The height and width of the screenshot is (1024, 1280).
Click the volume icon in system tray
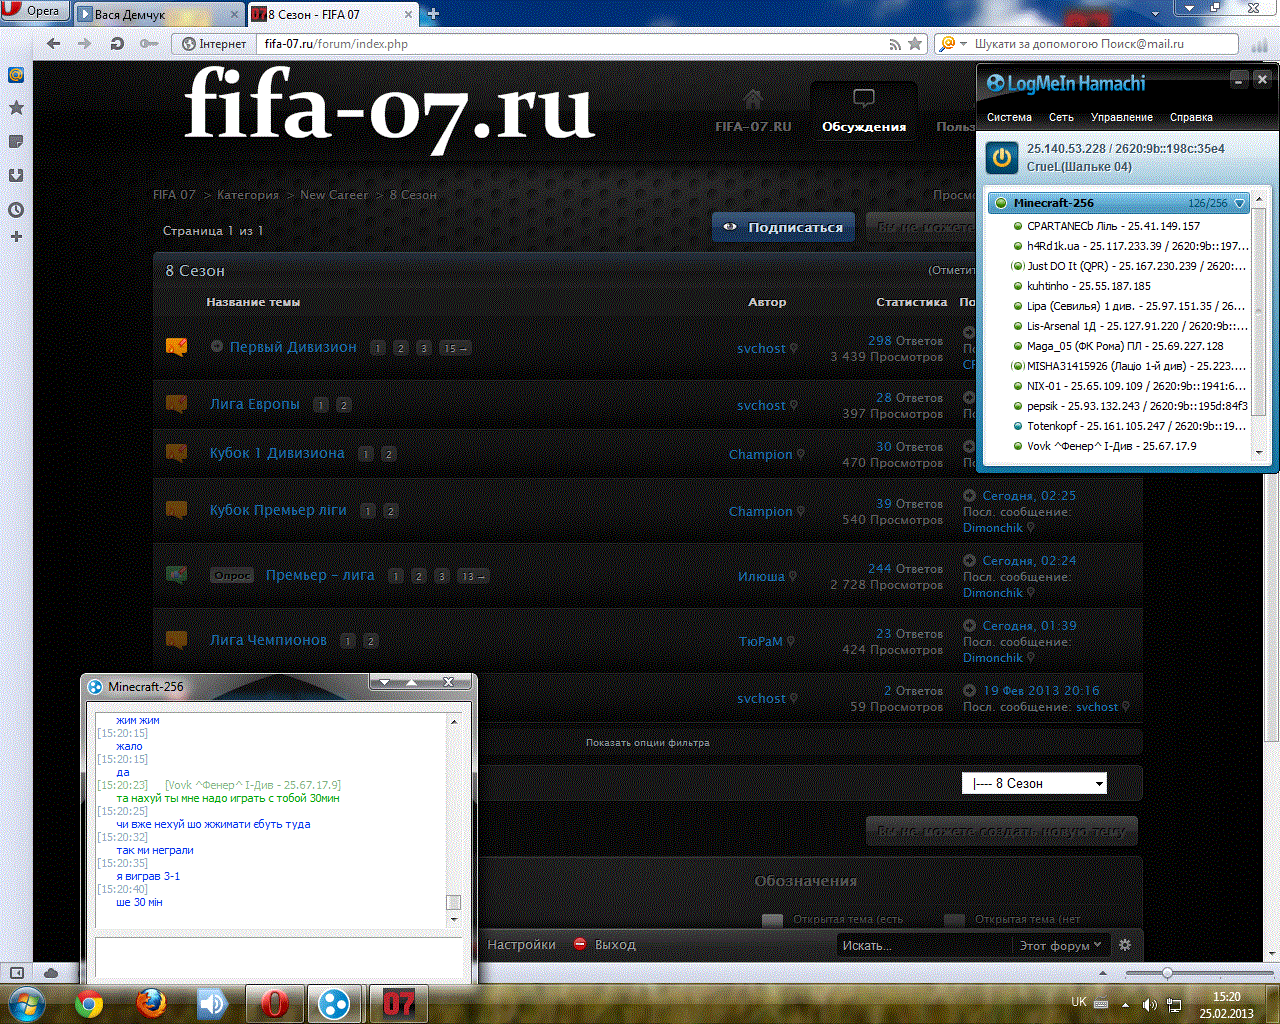point(1149,1004)
